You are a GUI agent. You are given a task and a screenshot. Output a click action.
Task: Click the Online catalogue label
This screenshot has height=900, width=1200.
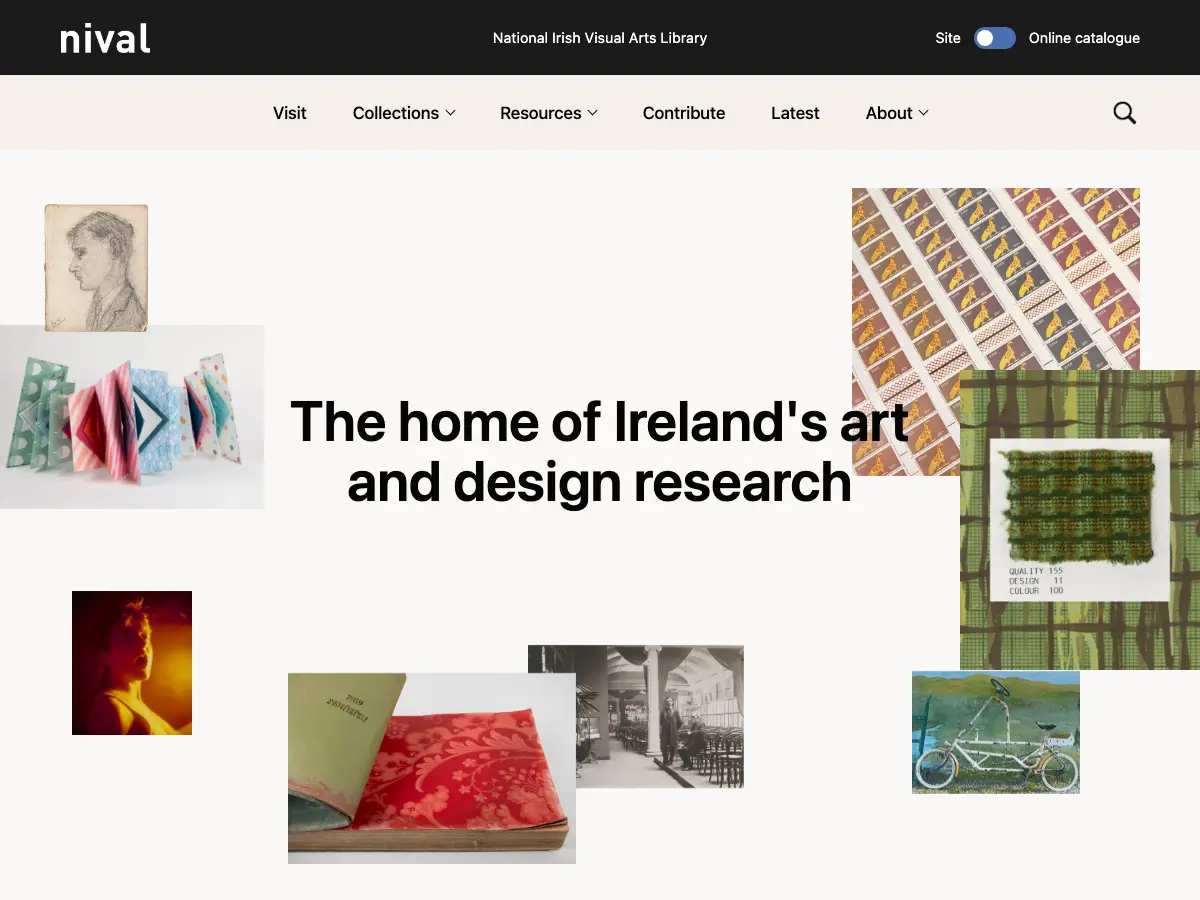1084,38
